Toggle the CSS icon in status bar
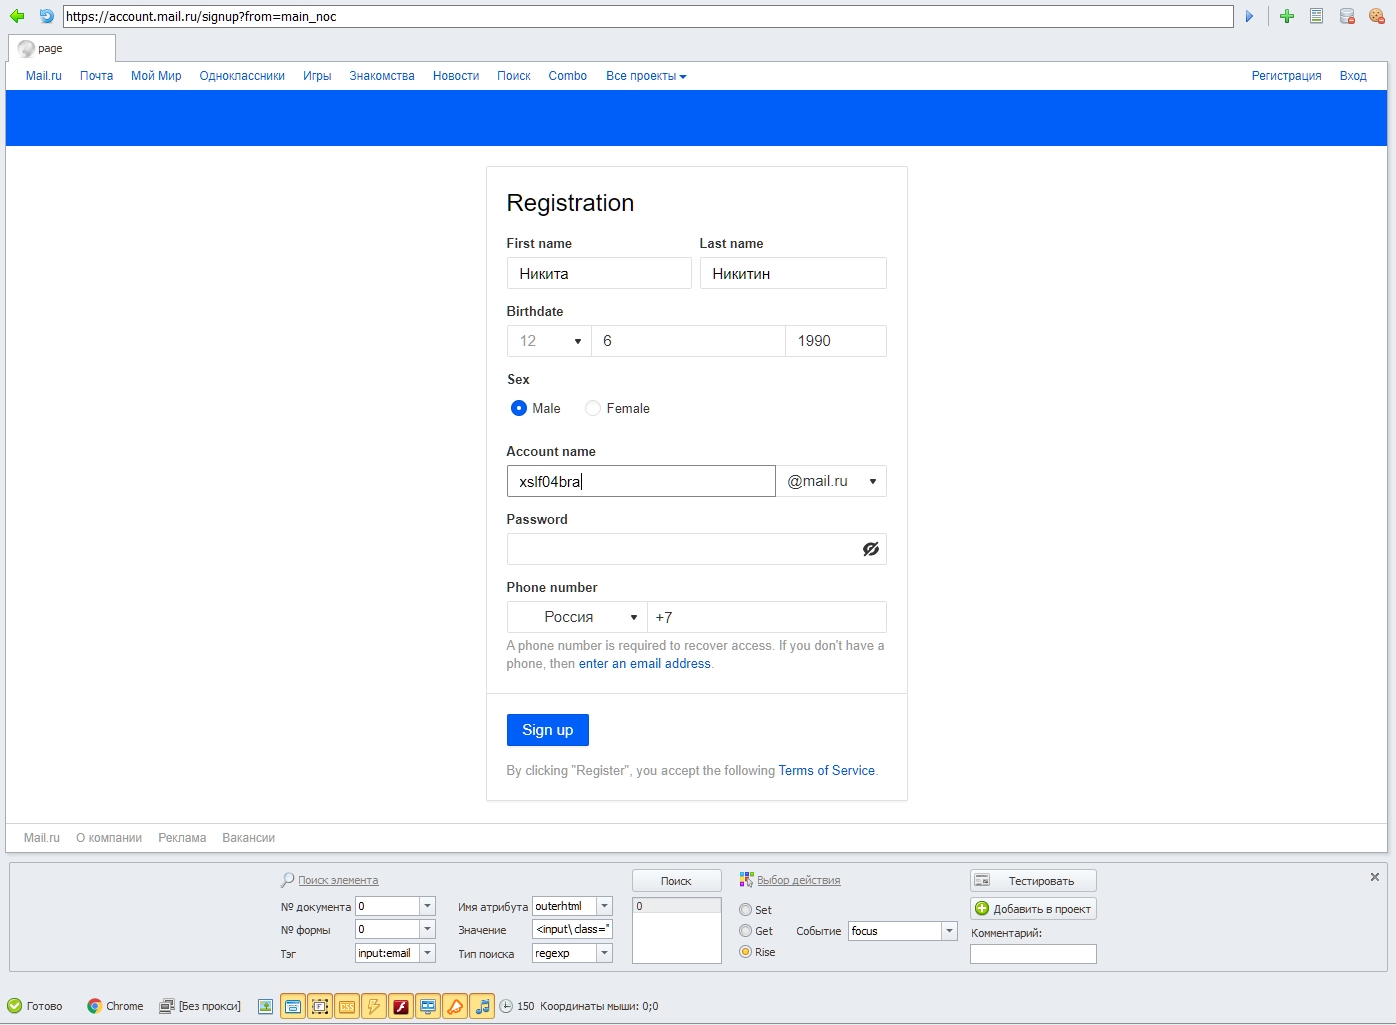 click(347, 1006)
